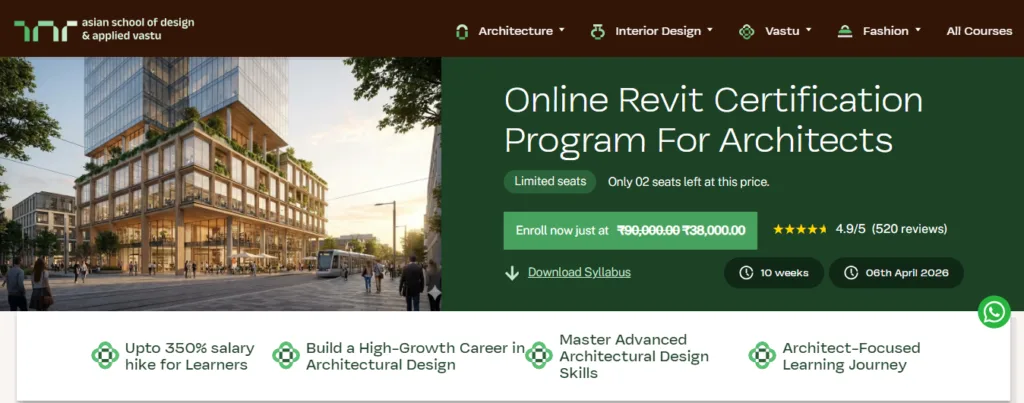Click Upto 350% salary hike for Learners text
Screen dimensions: 1024x403
pyautogui.click(x=189, y=356)
